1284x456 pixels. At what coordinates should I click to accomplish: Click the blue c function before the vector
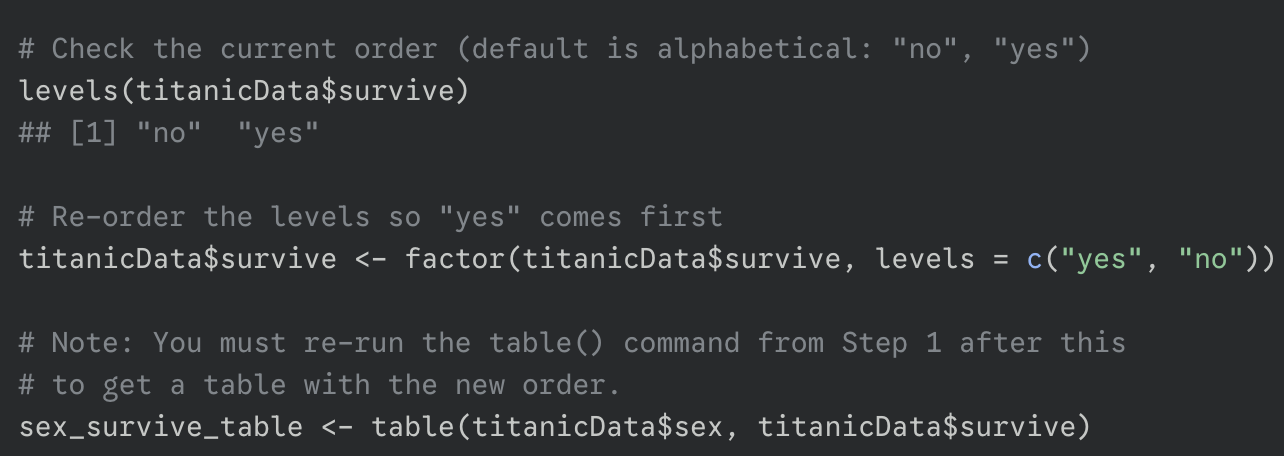coord(1034,259)
